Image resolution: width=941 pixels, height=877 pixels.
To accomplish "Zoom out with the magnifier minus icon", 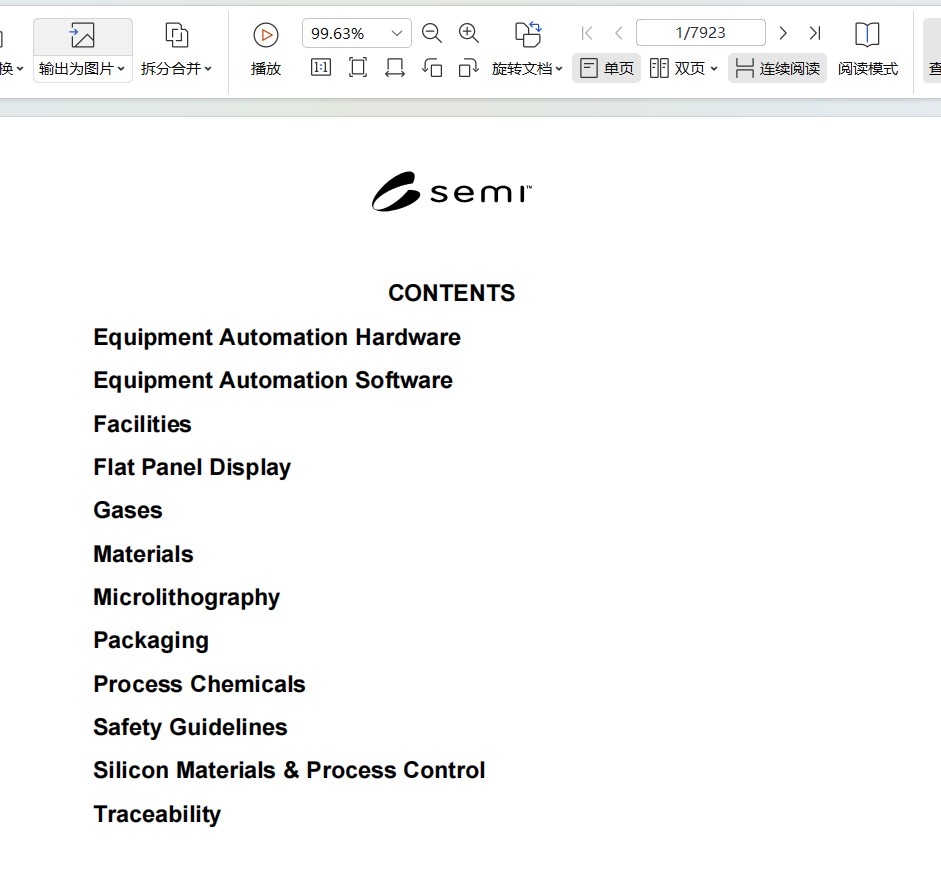I will coord(431,33).
